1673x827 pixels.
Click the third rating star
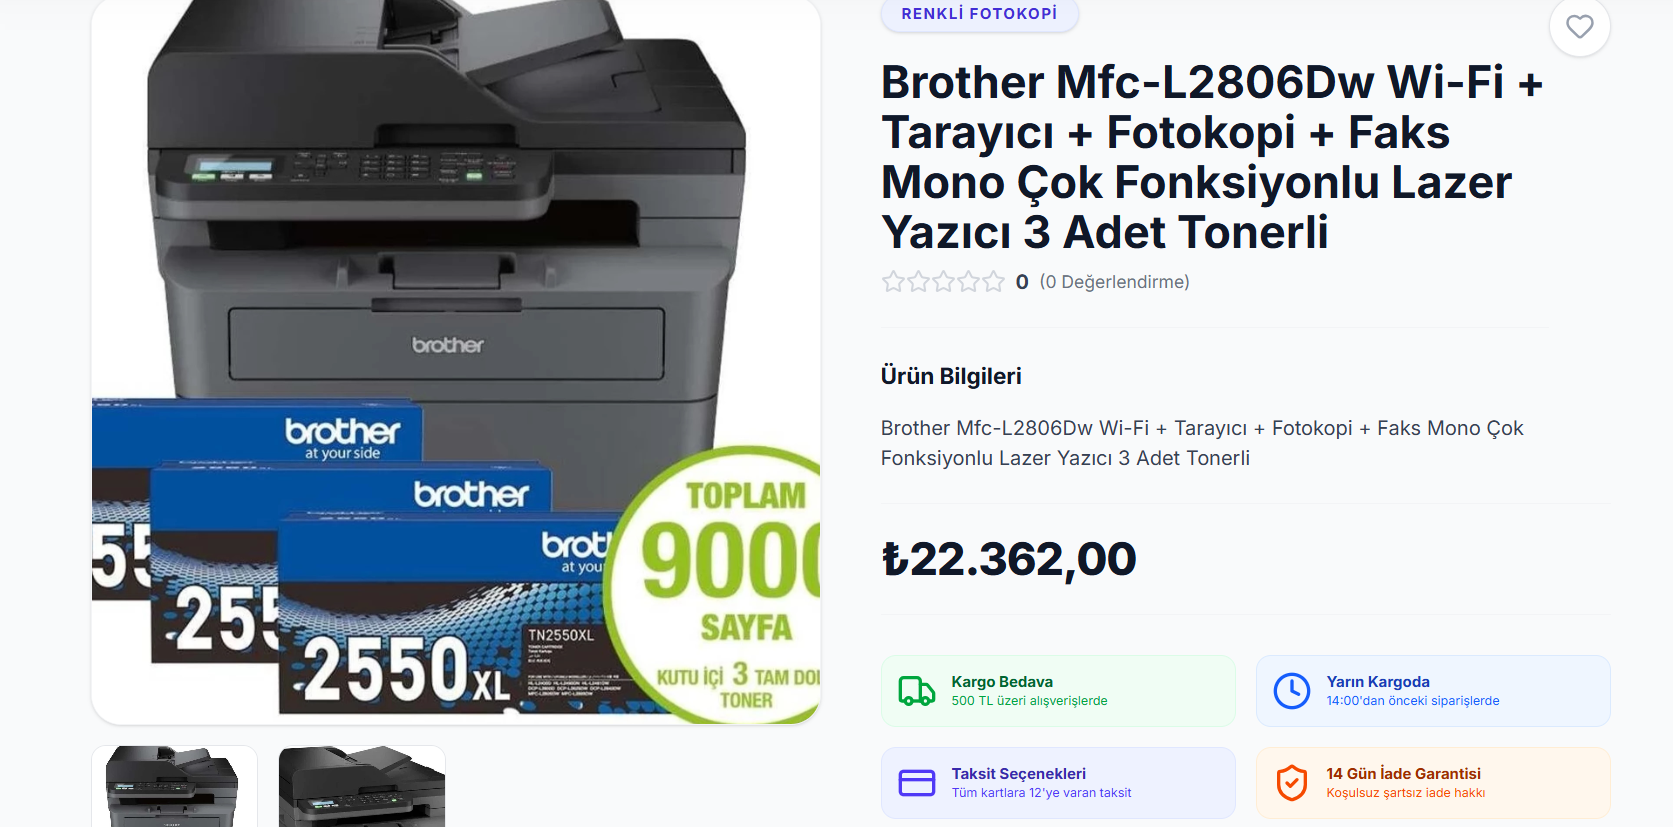[x=943, y=282]
